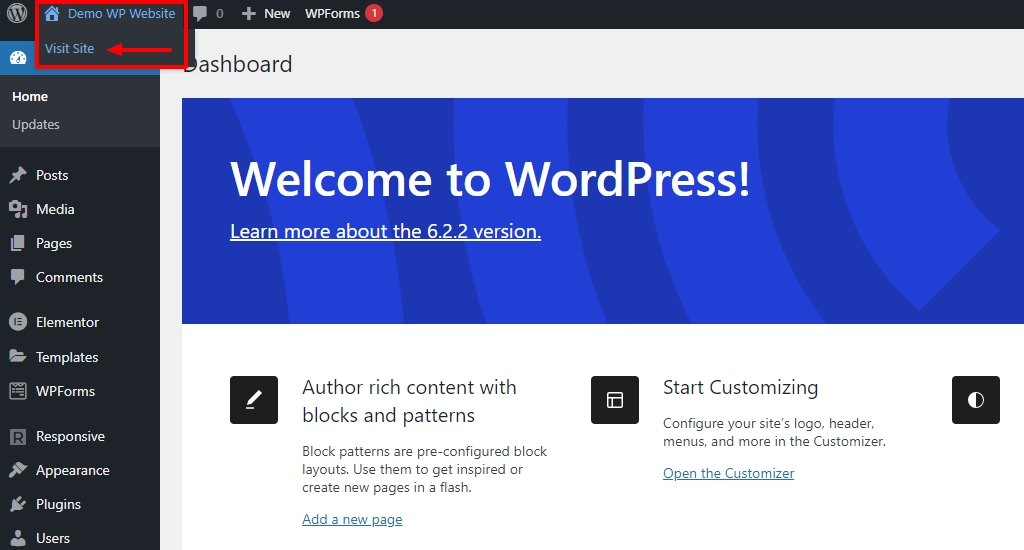
Task: Open Demo WP Website site menu
Action: (121, 13)
